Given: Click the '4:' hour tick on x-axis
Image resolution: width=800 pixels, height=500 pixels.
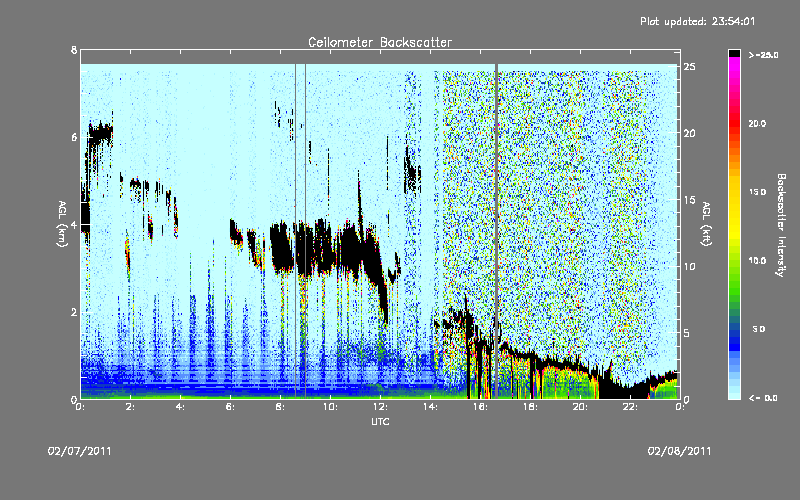Looking at the screenshot, I should pos(180,407).
